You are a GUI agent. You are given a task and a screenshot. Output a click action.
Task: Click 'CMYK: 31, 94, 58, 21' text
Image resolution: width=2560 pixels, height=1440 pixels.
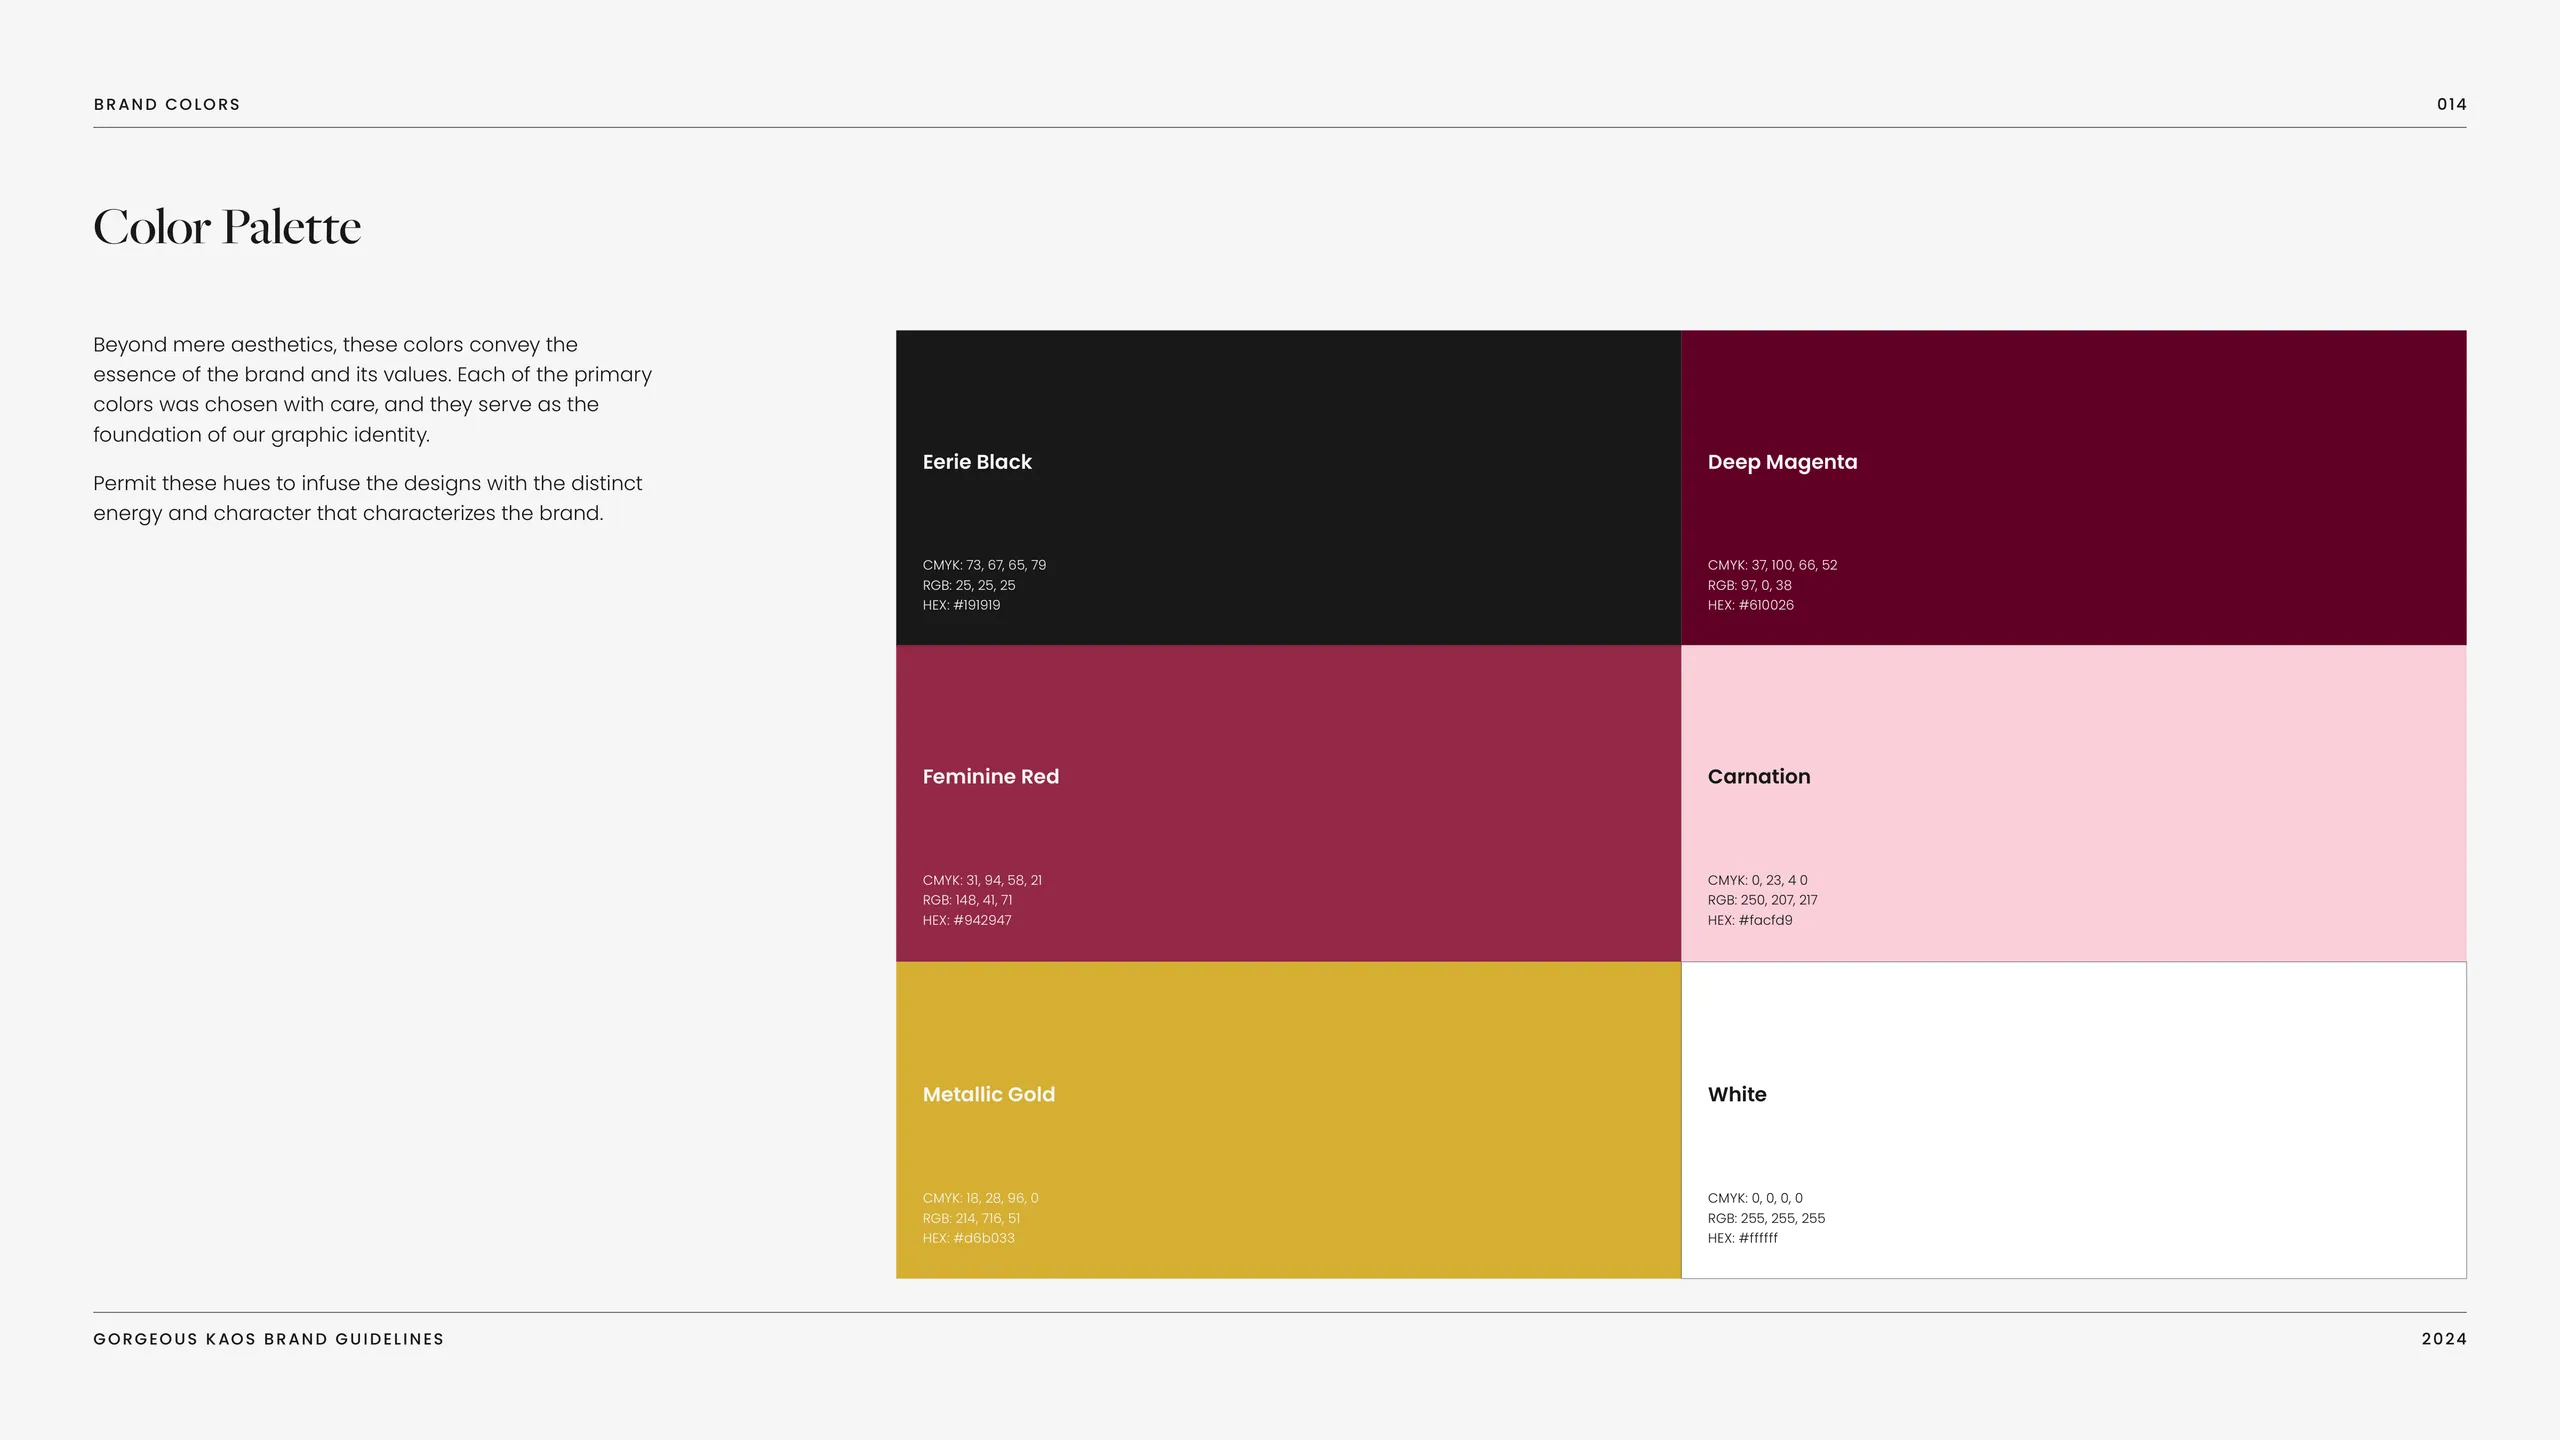pos(982,880)
